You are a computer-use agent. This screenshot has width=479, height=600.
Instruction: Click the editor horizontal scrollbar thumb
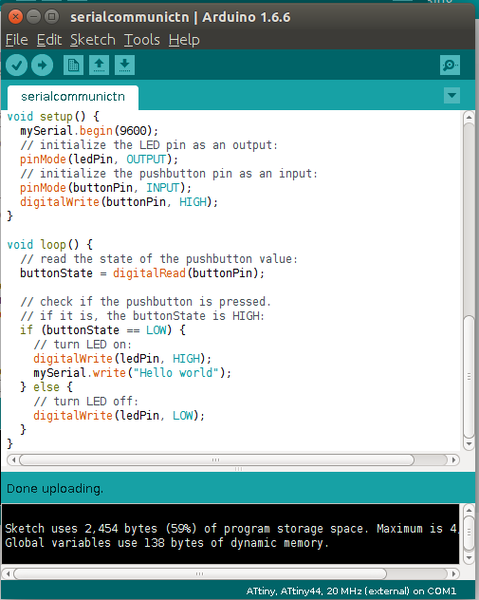coord(217,460)
